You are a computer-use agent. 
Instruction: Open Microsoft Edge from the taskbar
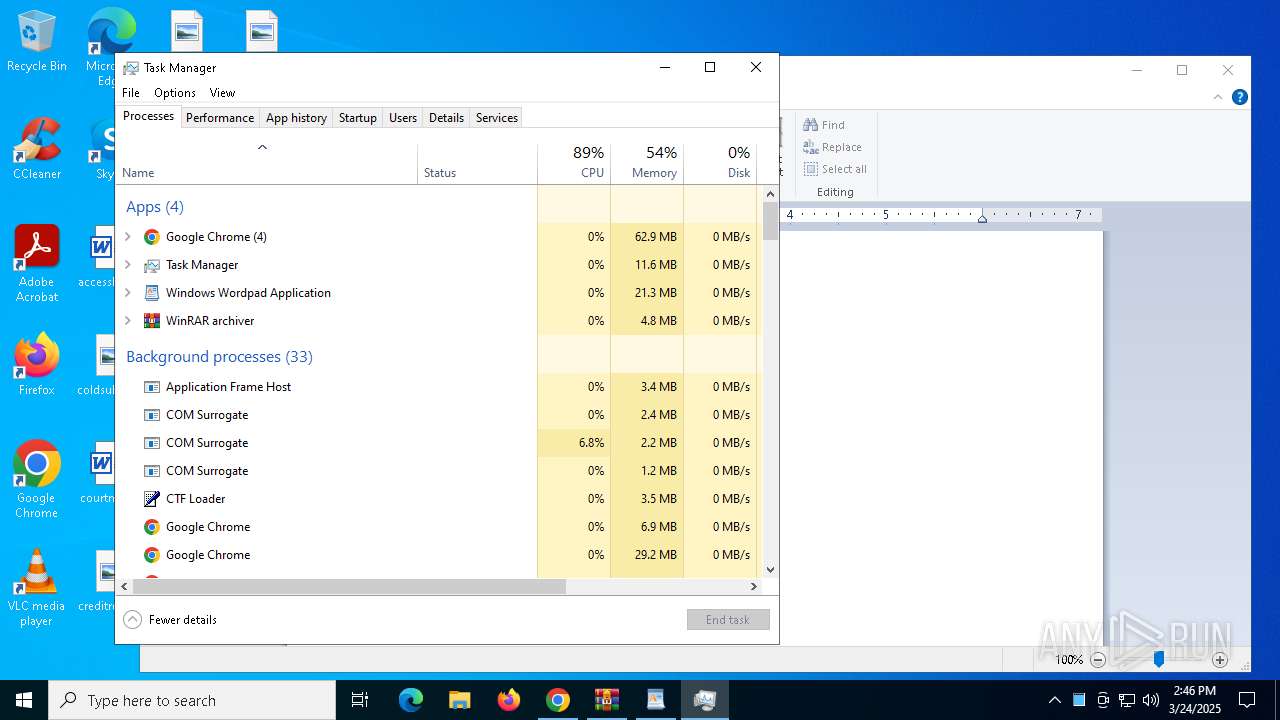(x=411, y=700)
